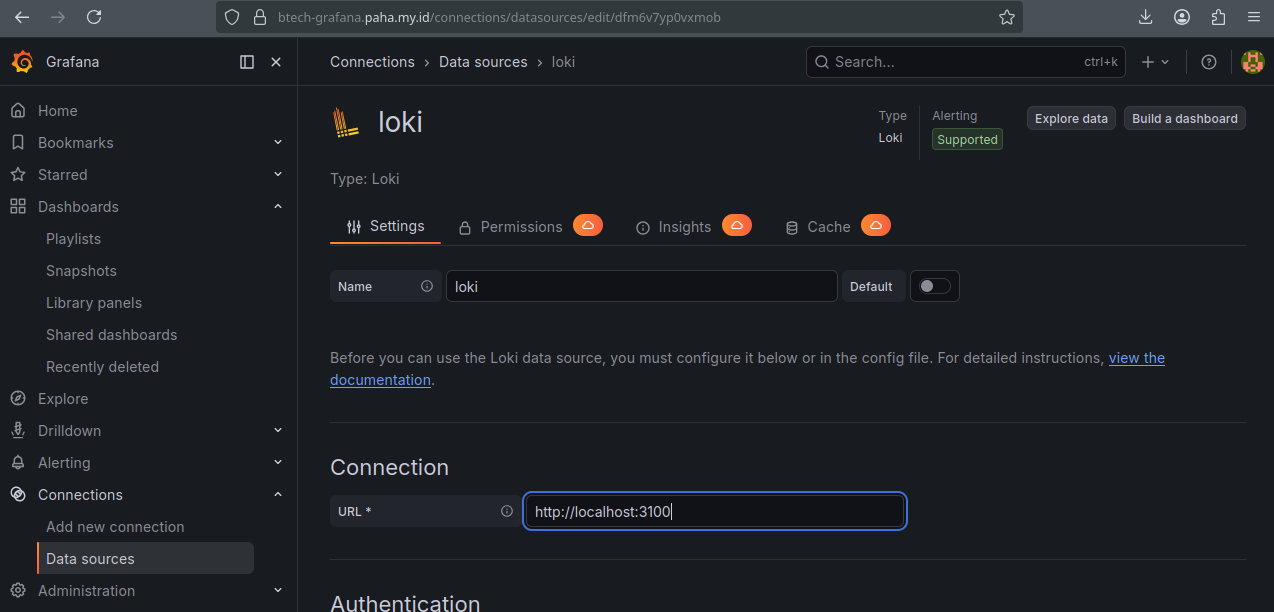The image size is (1274, 612).
Task: Open the plus new menu
Action: click(1155, 62)
